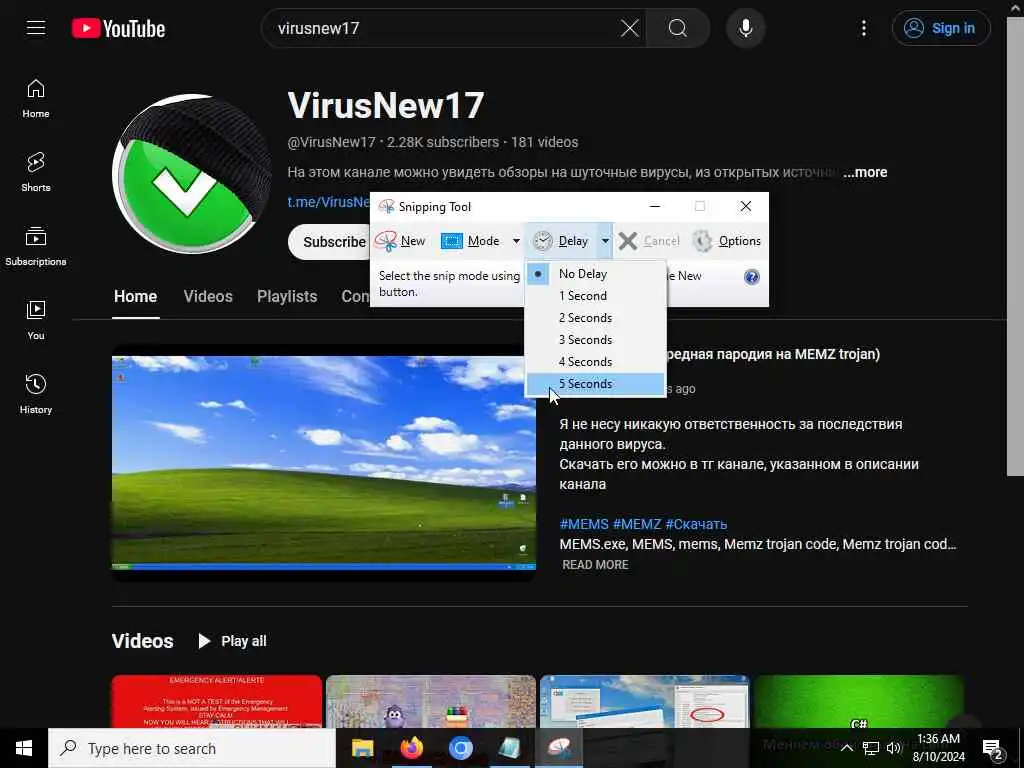Open the notification action center
The width and height of the screenshot is (1024, 768).
tap(993, 749)
